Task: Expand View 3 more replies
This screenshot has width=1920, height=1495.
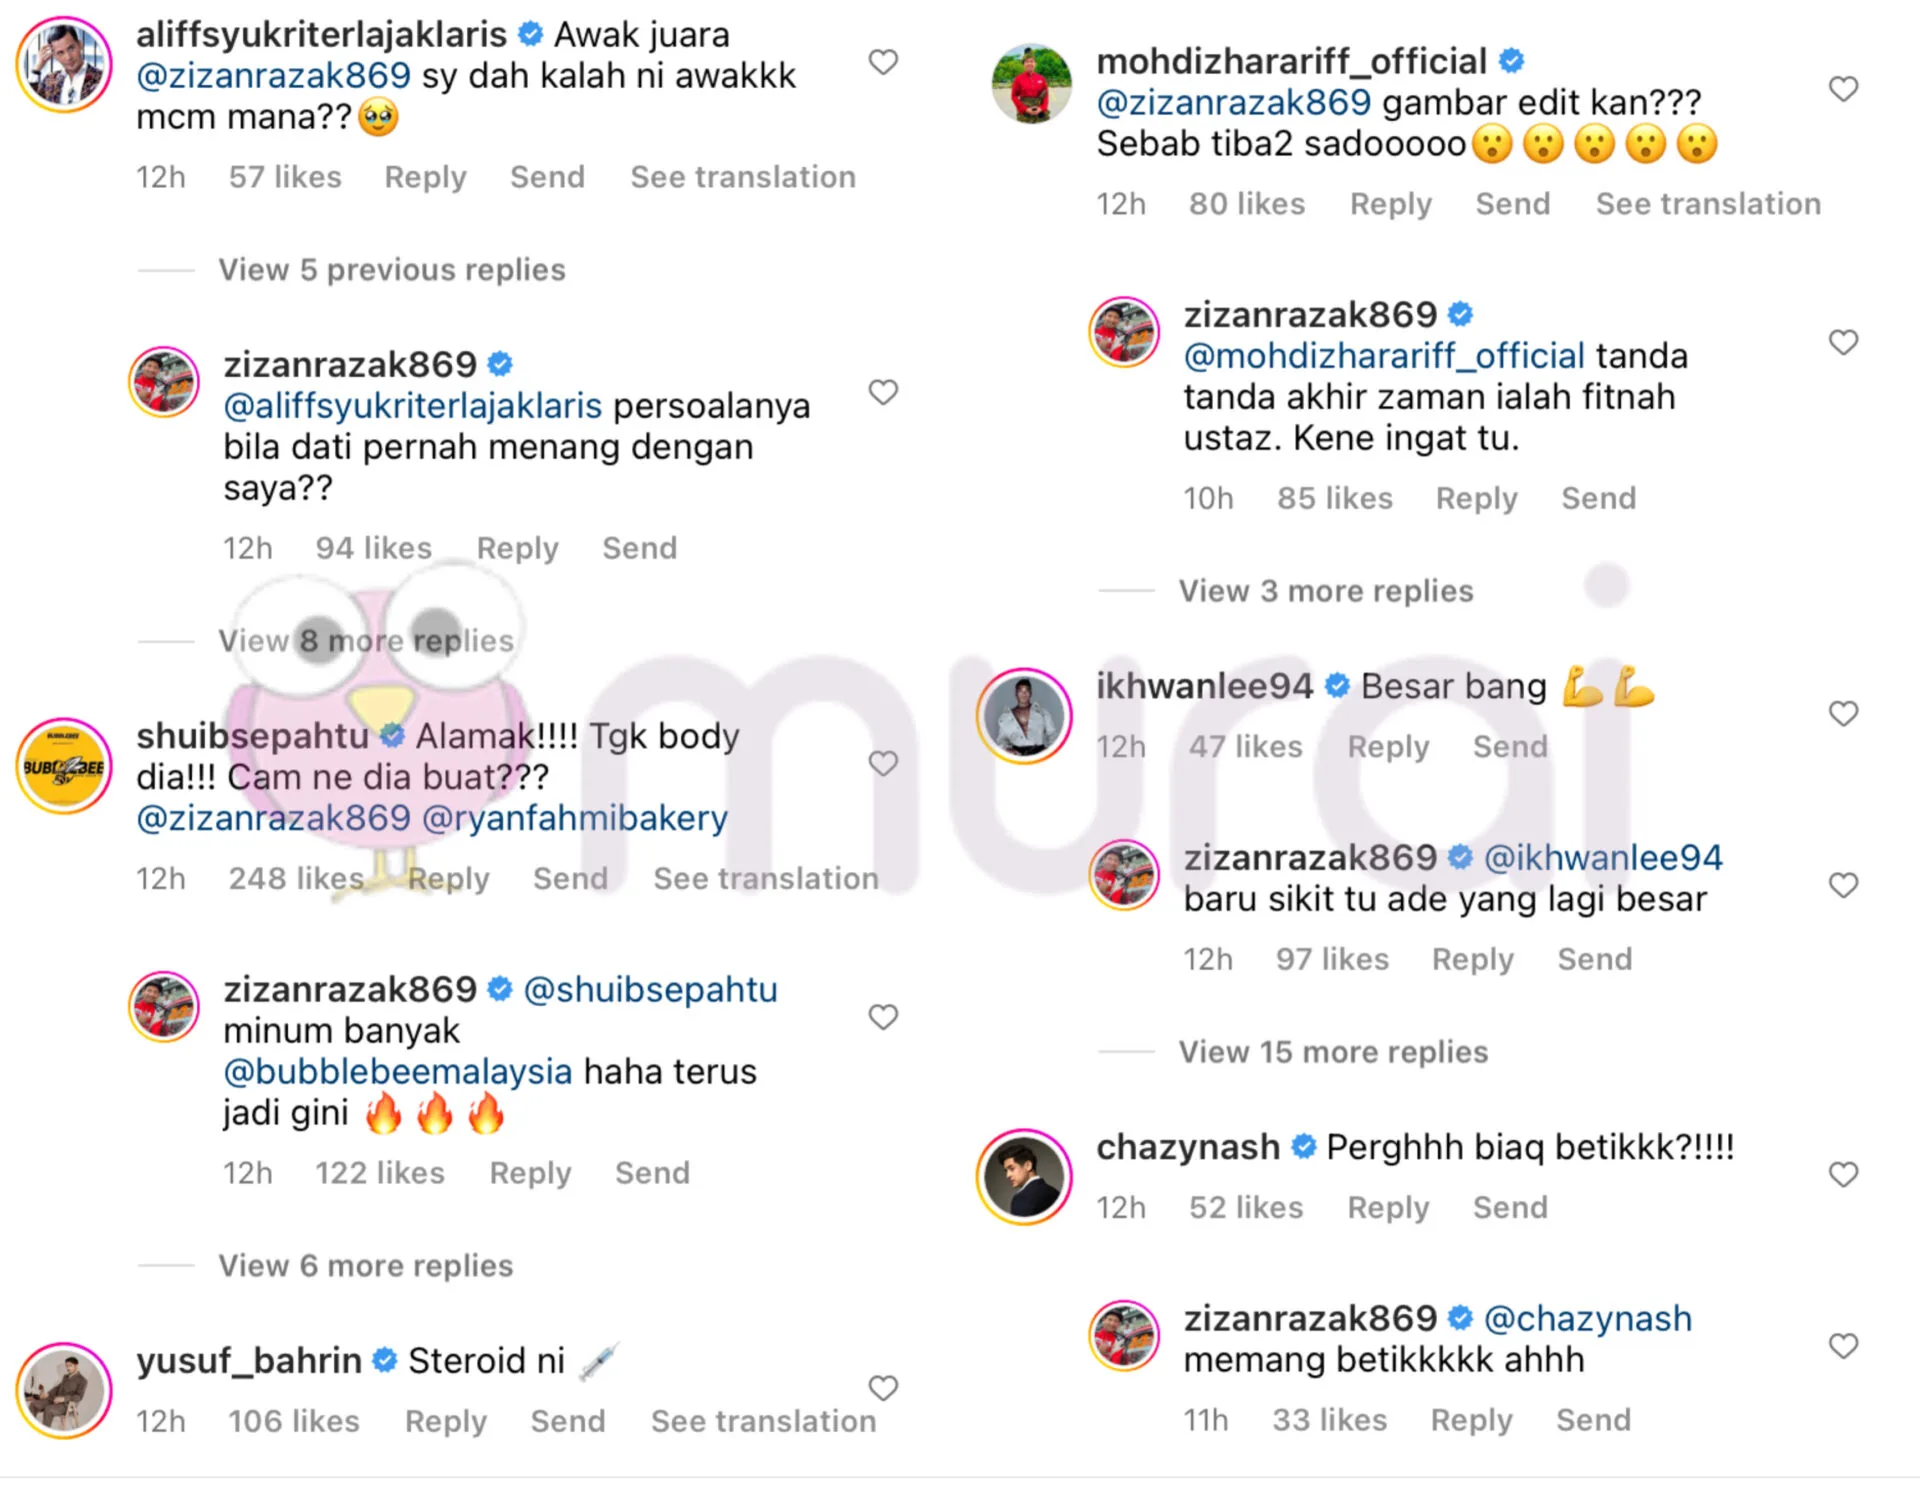Action: coord(1326,591)
